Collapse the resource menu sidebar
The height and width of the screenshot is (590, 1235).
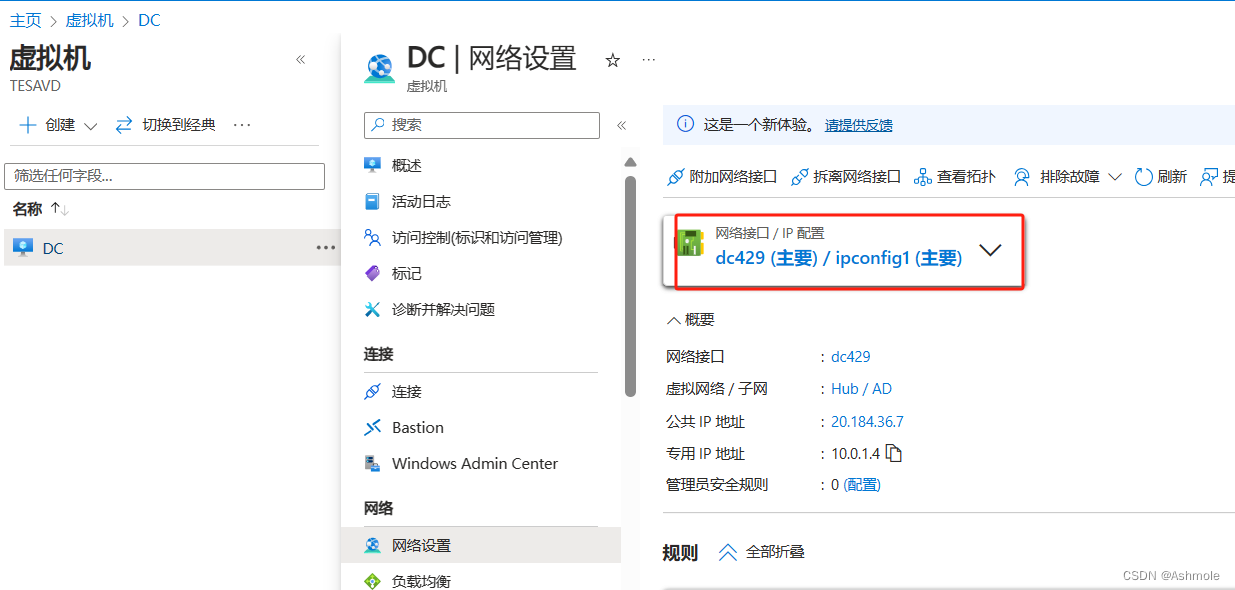point(621,126)
